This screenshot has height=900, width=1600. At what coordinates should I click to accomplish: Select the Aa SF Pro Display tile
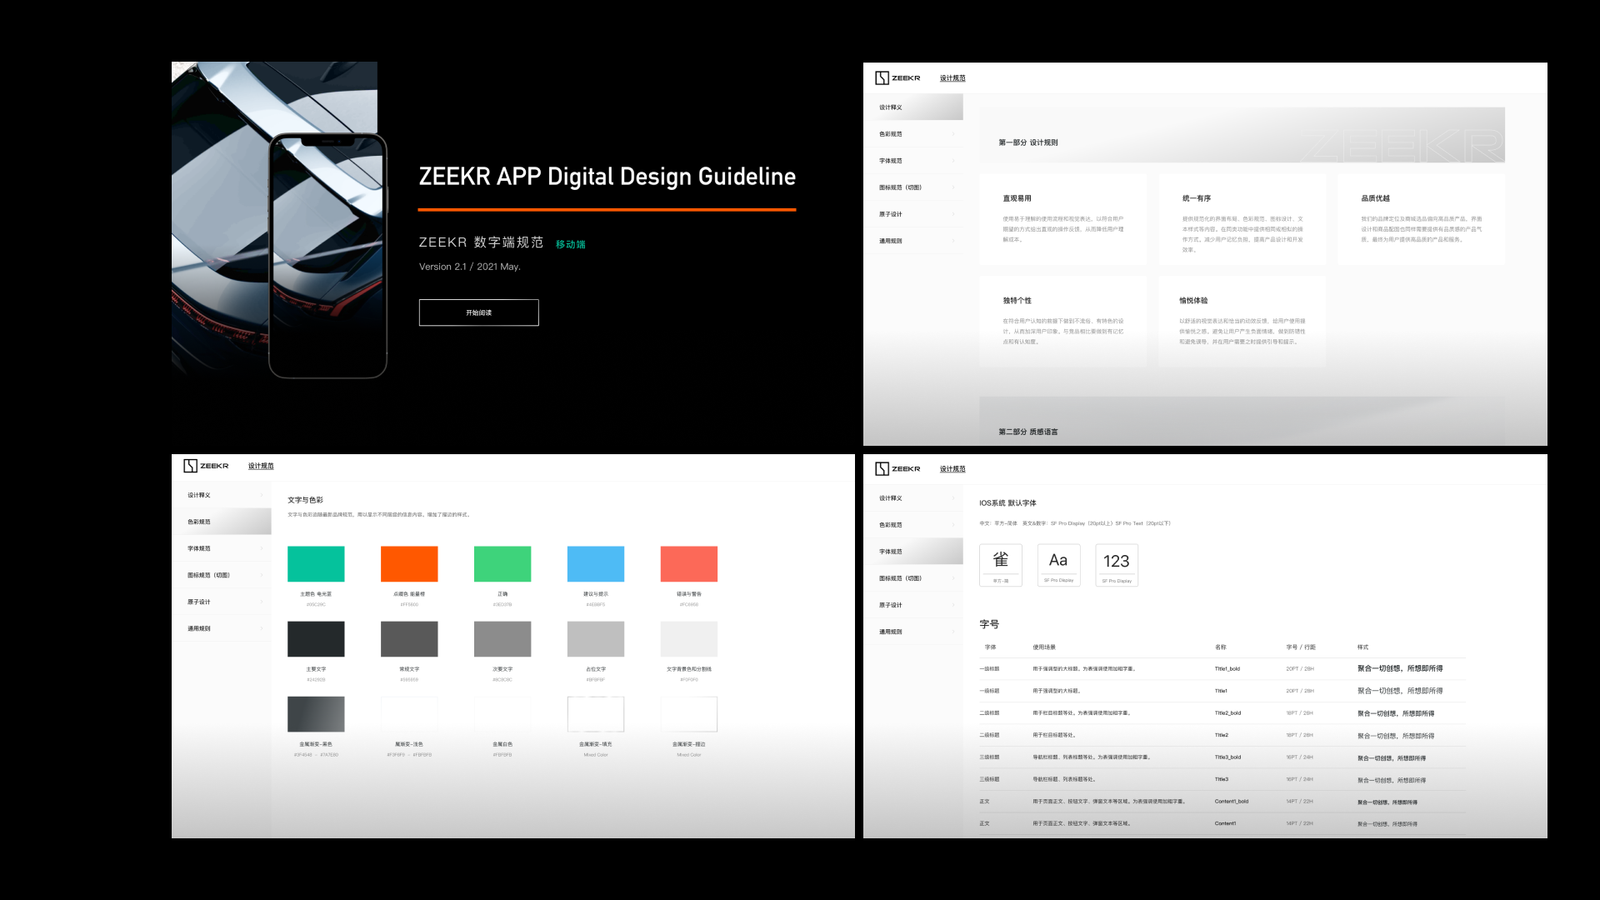[x=1058, y=565]
